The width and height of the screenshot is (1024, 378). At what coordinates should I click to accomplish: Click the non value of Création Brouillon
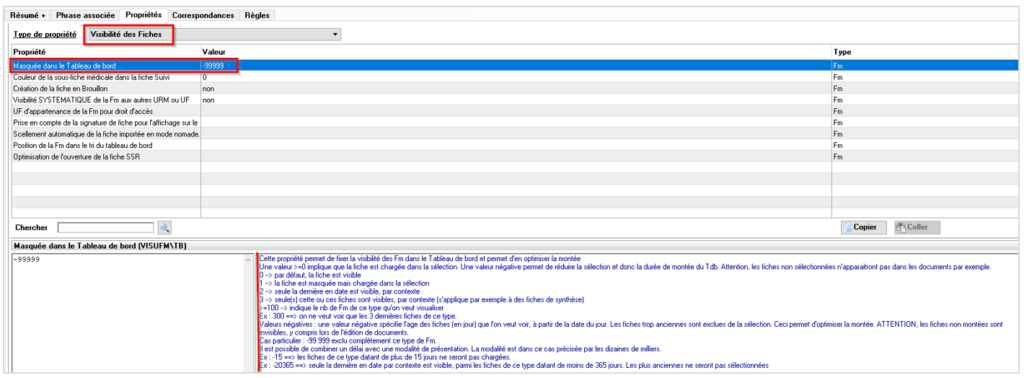point(516,88)
